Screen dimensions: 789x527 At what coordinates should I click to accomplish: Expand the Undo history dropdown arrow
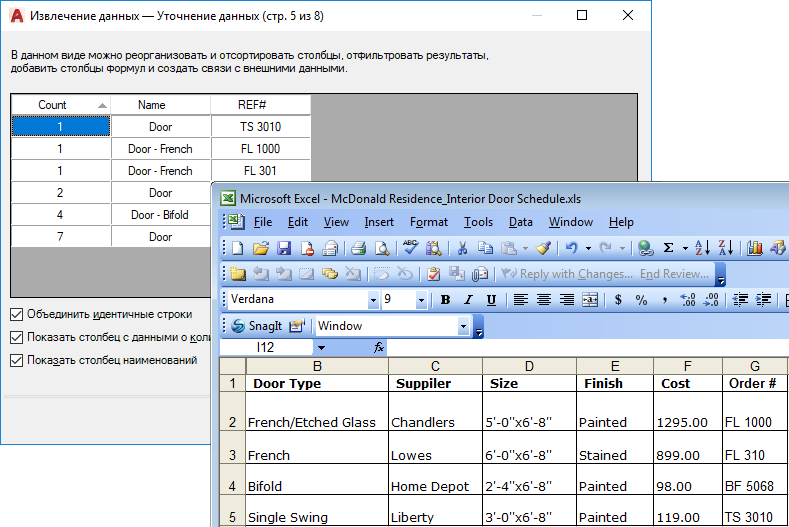(588, 248)
